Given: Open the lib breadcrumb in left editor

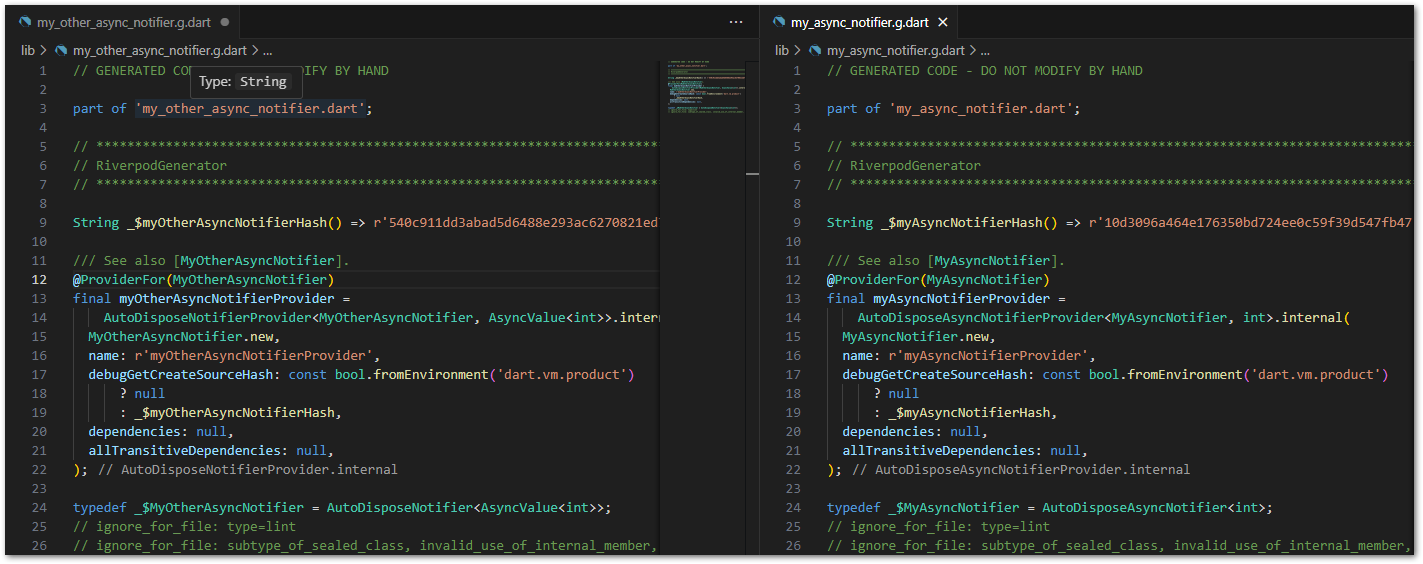Looking at the screenshot, I should pyautogui.click(x=29, y=50).
